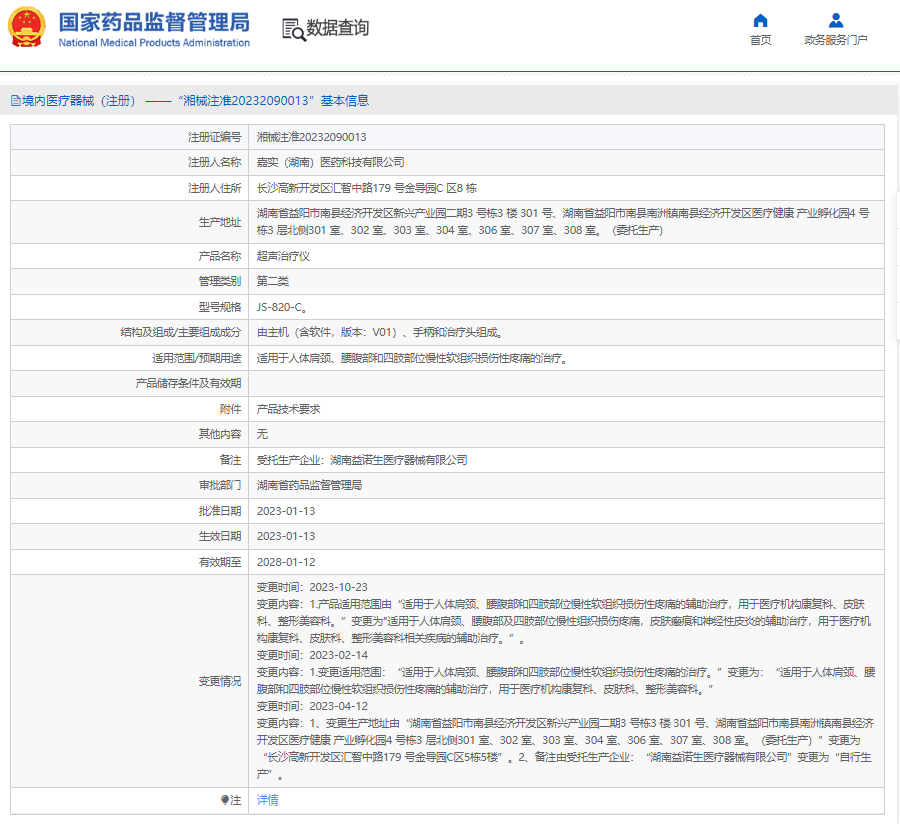This screenshot has height=824, width=900.
Task: Select the 注册证编号 row label
Action: point(215,137)
